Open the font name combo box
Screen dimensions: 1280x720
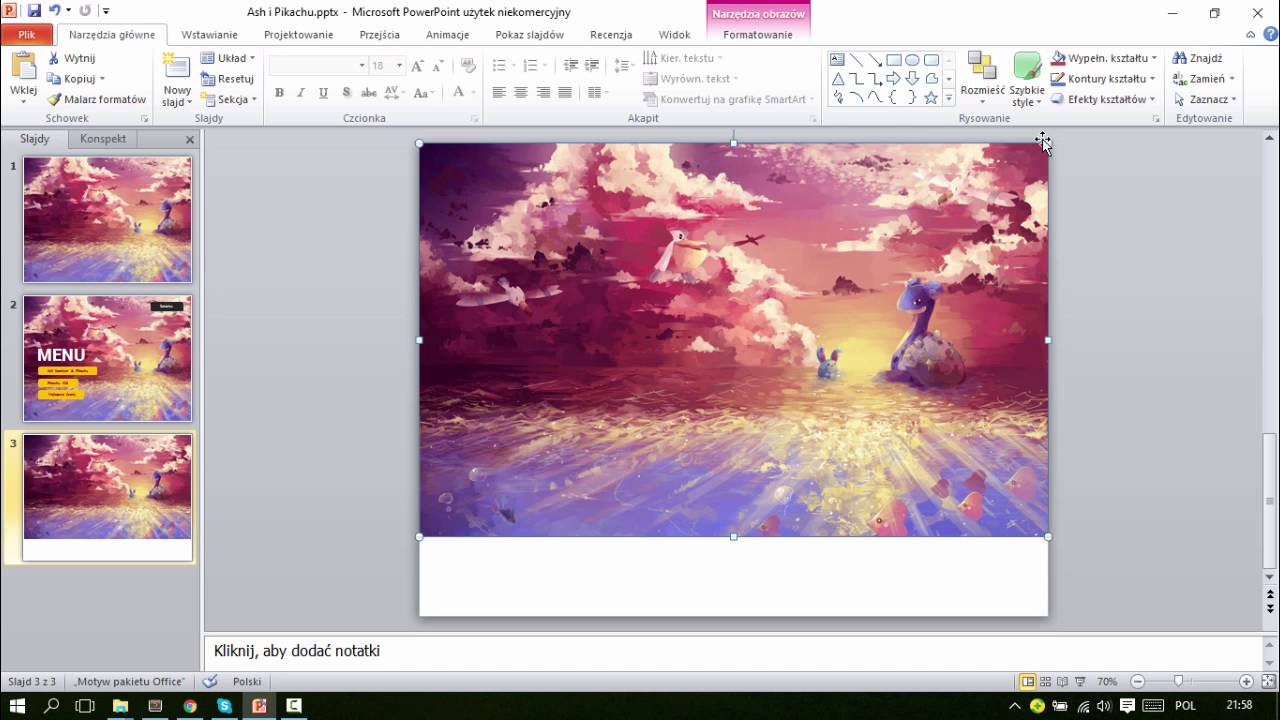[x=318, y=65]
